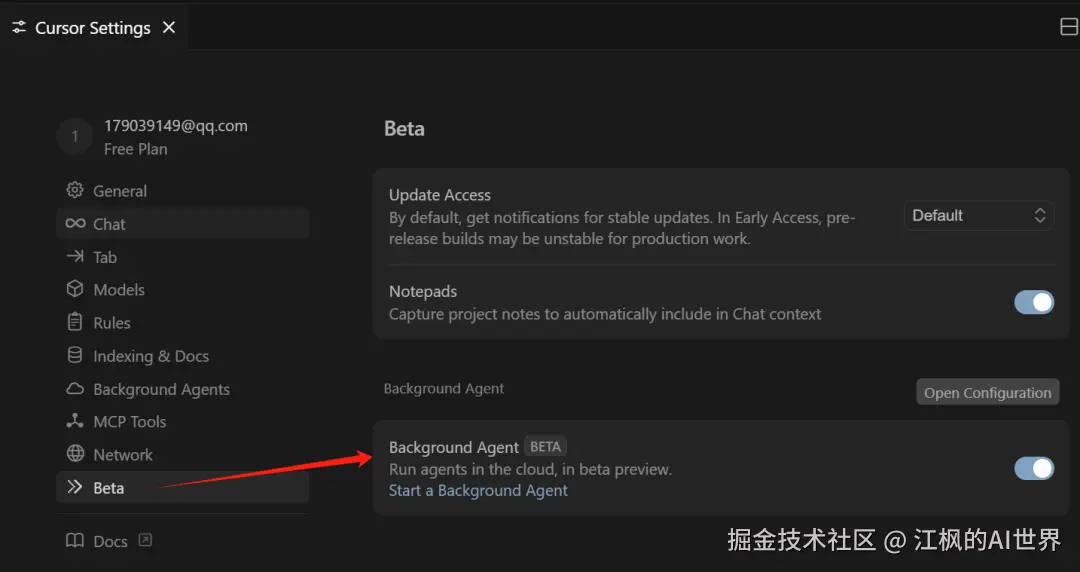This screenshot has width=1080, height=572.
Task: Click the Rules clipboard icon
Action: [75, 323]
